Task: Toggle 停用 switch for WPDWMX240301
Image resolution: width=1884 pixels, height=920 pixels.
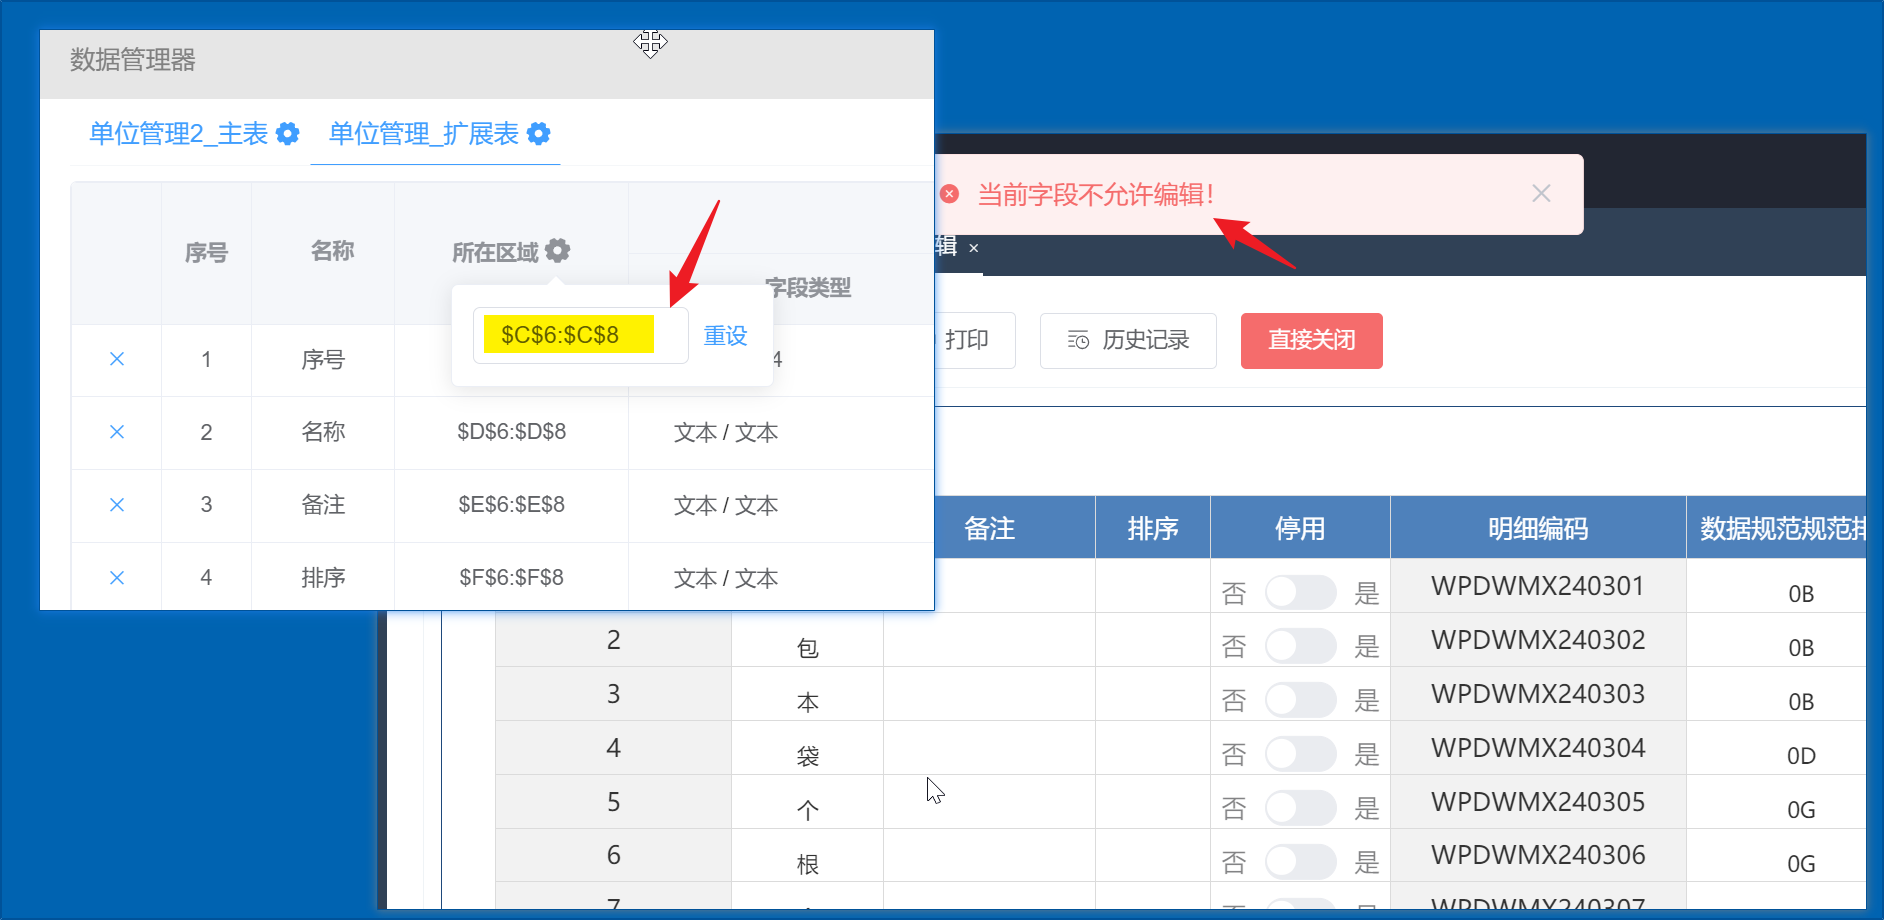Action: pos(1300,593)
